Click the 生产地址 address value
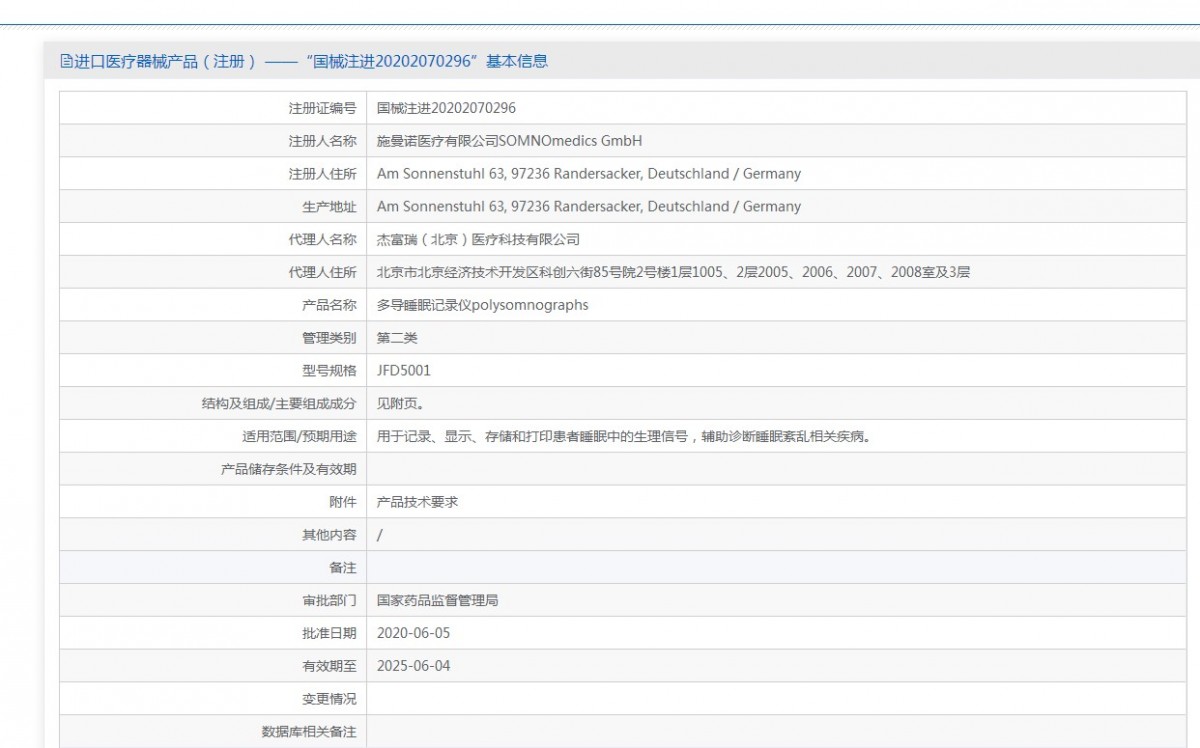 [x=588, y=207]
